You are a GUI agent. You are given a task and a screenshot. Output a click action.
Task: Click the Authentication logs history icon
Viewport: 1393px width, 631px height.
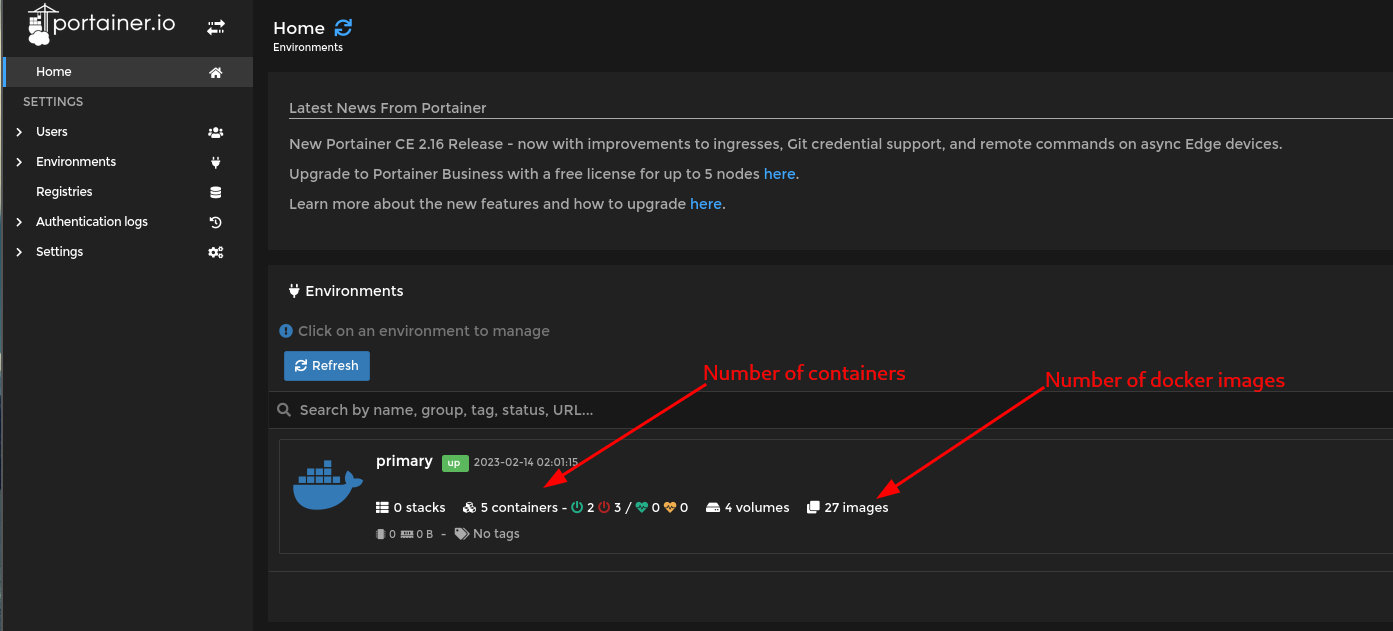coord(215,222)
